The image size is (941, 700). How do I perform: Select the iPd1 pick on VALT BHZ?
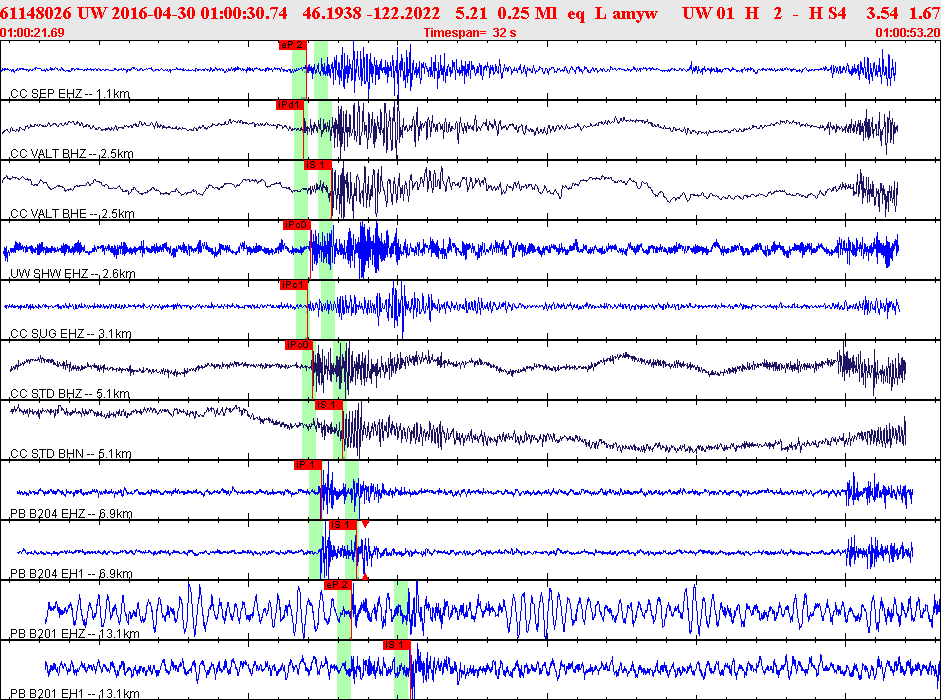click(x=289, y=105)
